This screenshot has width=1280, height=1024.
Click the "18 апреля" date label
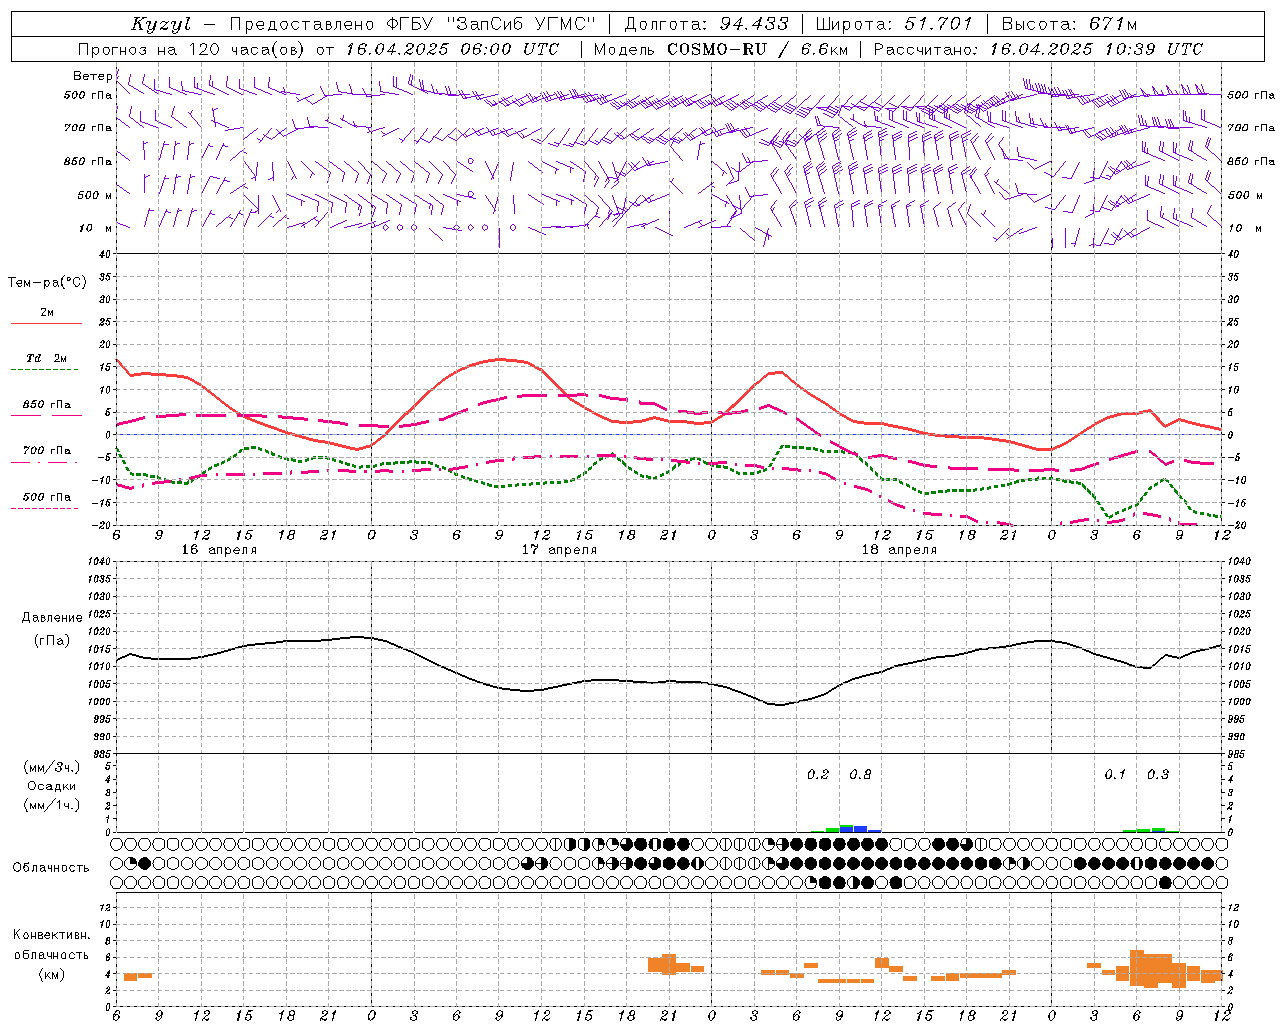[x=899, y=550]
